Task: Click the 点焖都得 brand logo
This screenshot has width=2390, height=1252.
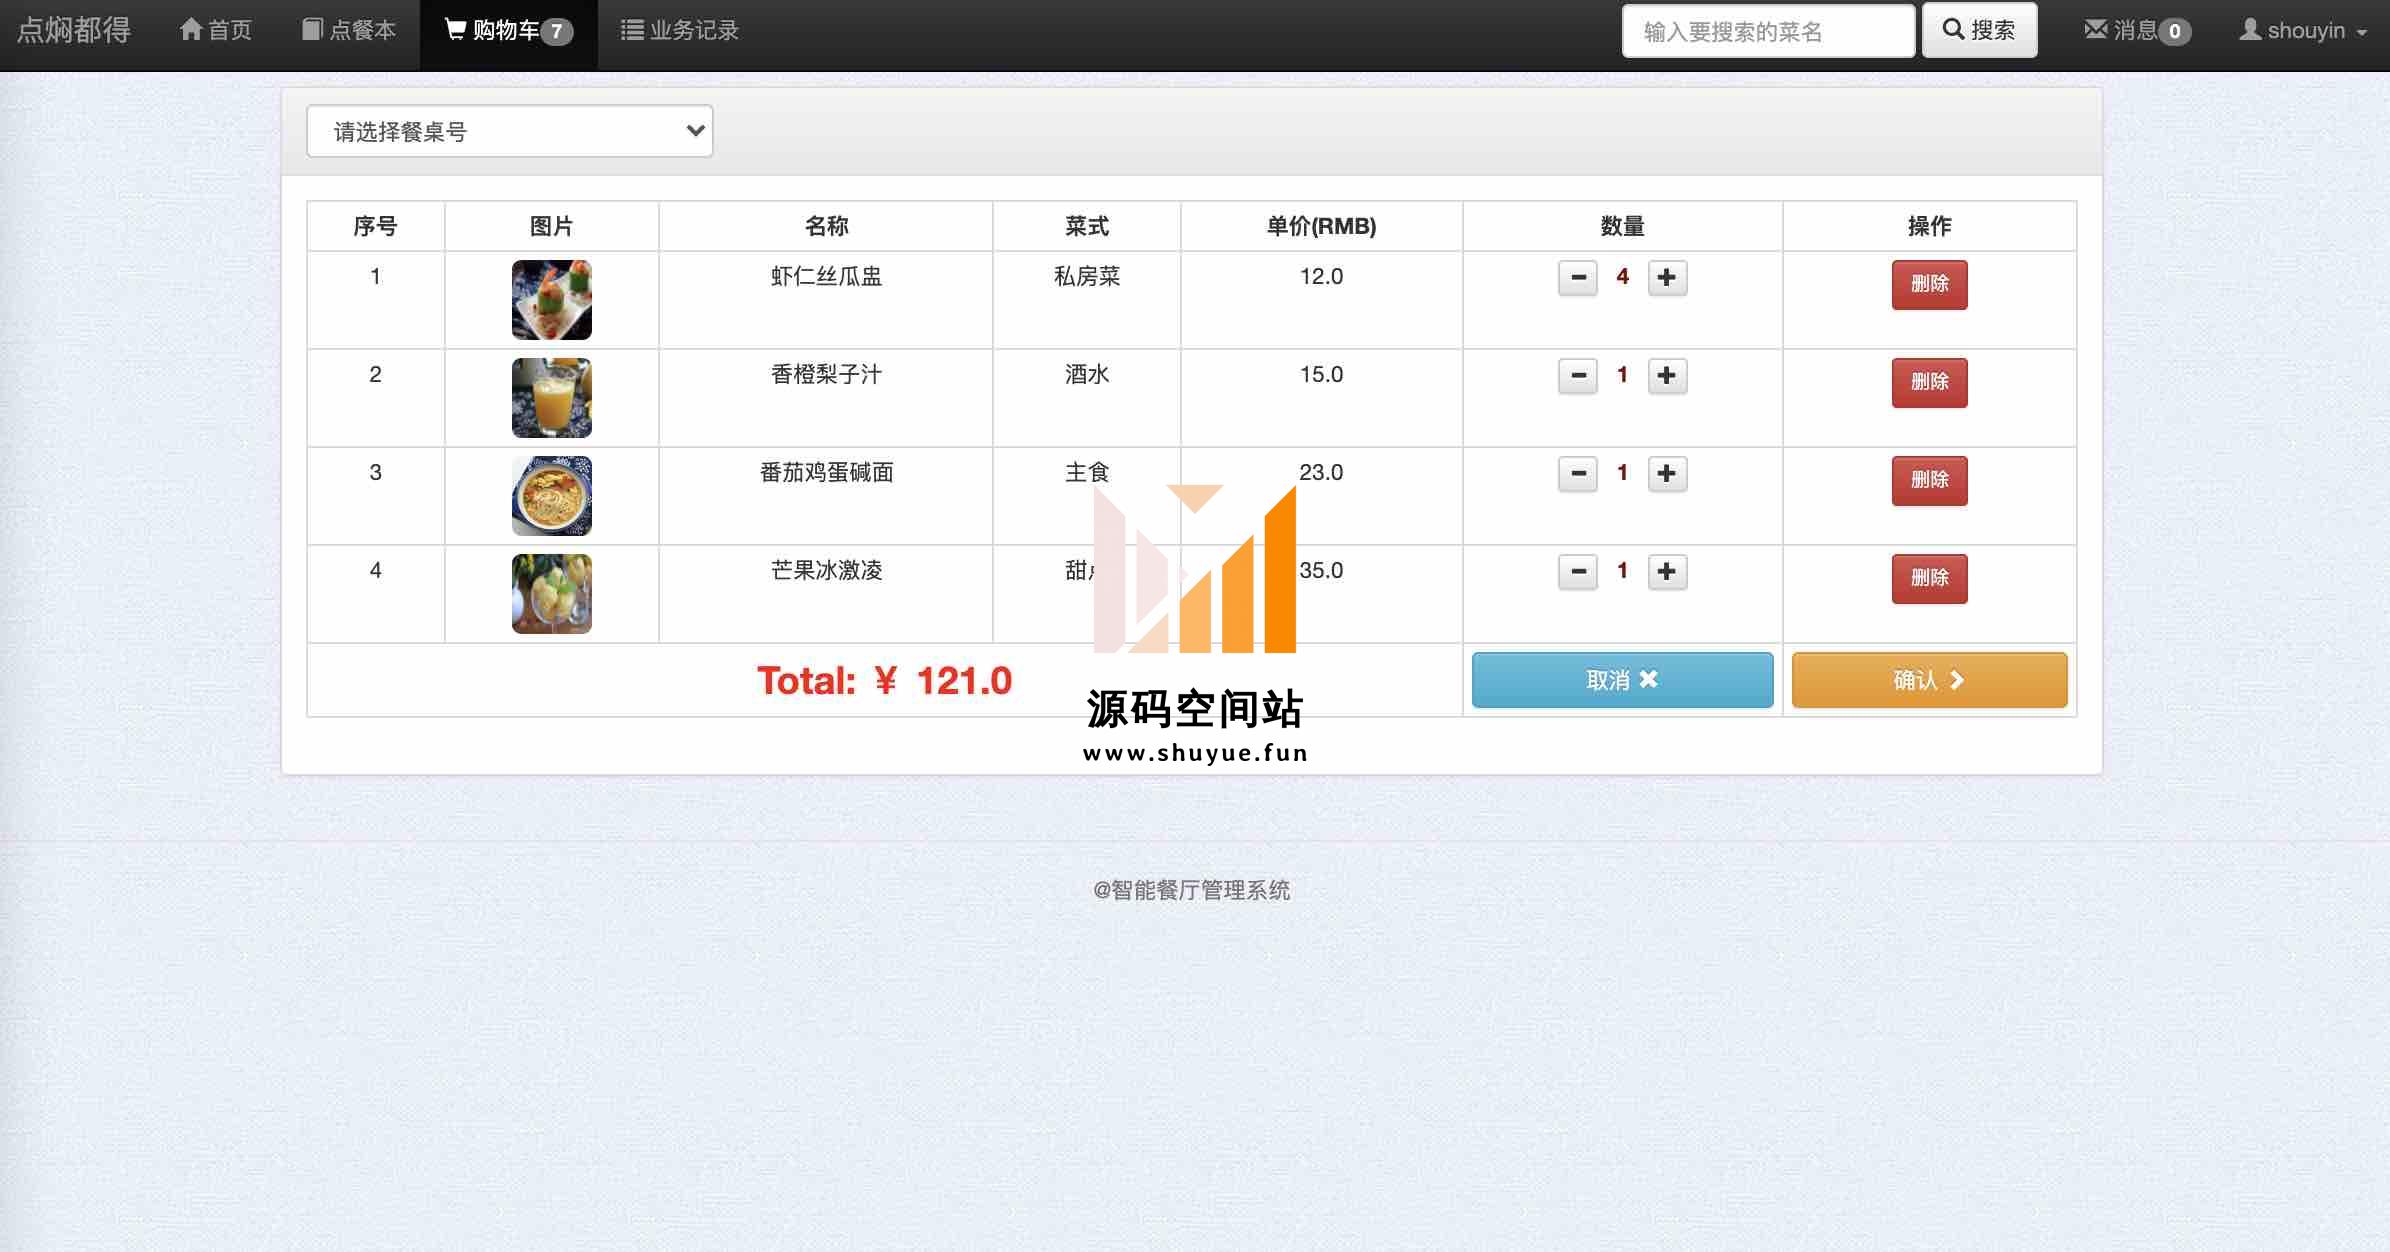Action: click(74, 31)
